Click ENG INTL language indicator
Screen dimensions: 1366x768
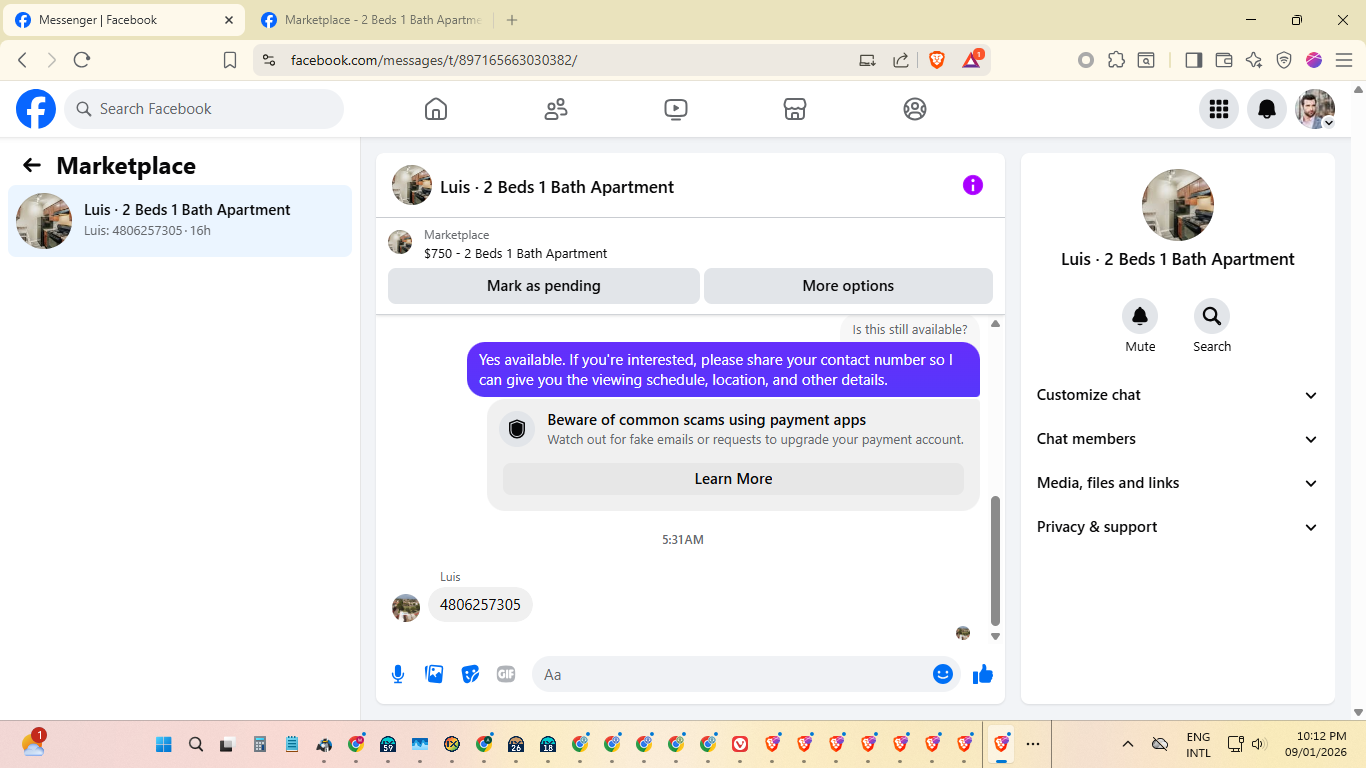click(x=1198, y=744)
